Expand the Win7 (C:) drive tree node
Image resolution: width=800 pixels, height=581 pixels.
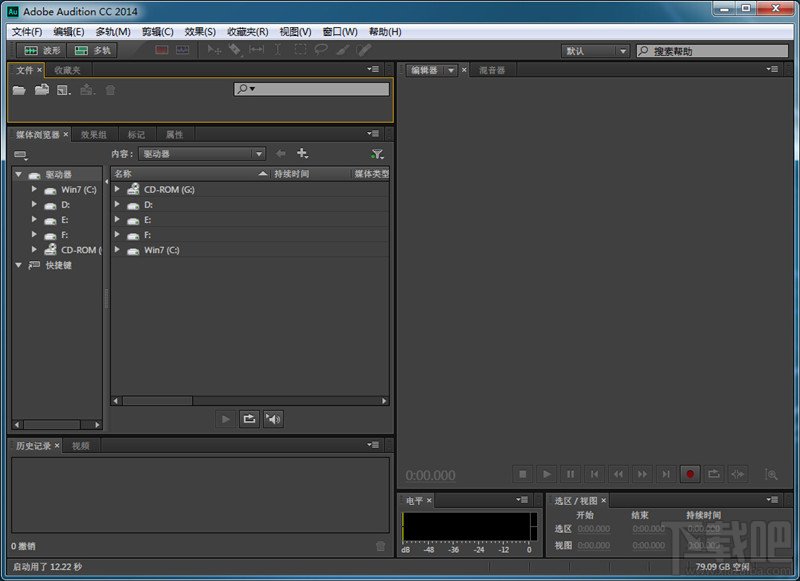34,189
